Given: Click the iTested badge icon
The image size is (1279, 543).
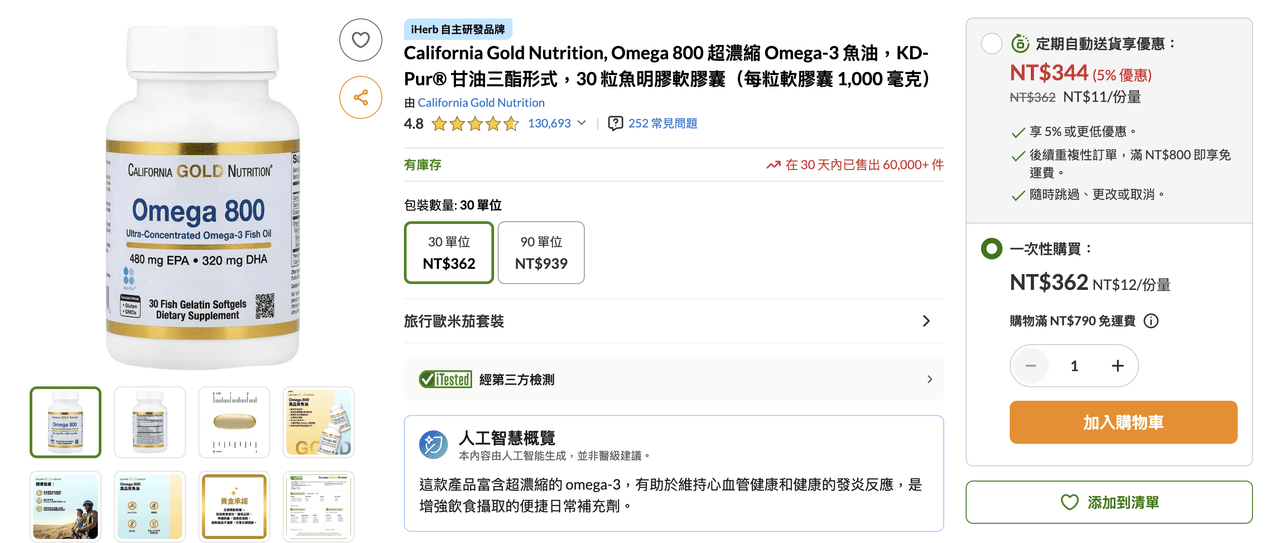Looking at the screenshot, I should click(445, 379).
